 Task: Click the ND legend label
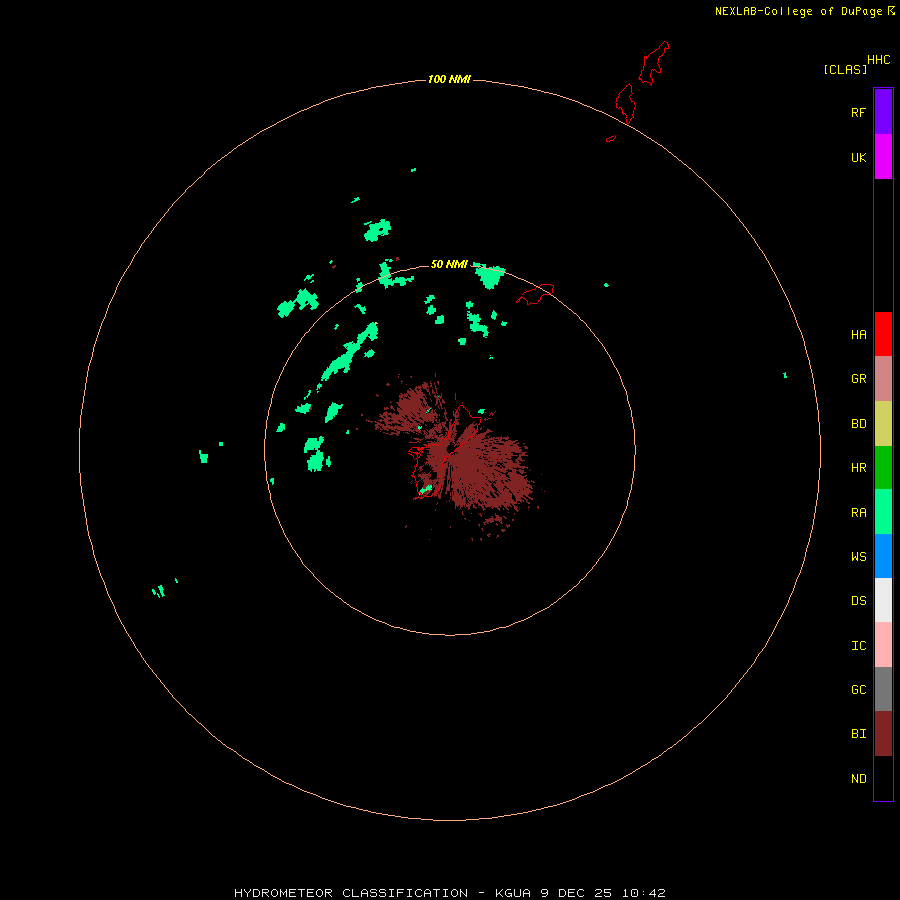(x=858, y=778)
